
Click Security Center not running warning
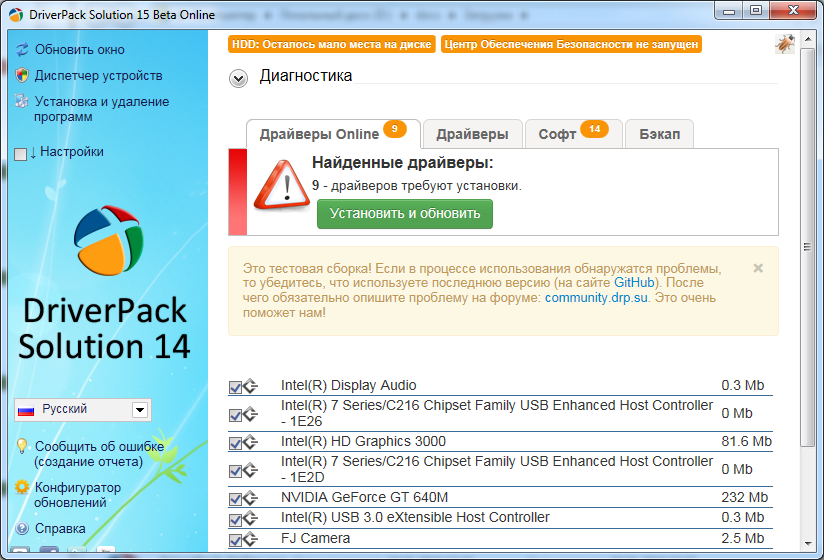pyautogui.click(x=571, y=44)
